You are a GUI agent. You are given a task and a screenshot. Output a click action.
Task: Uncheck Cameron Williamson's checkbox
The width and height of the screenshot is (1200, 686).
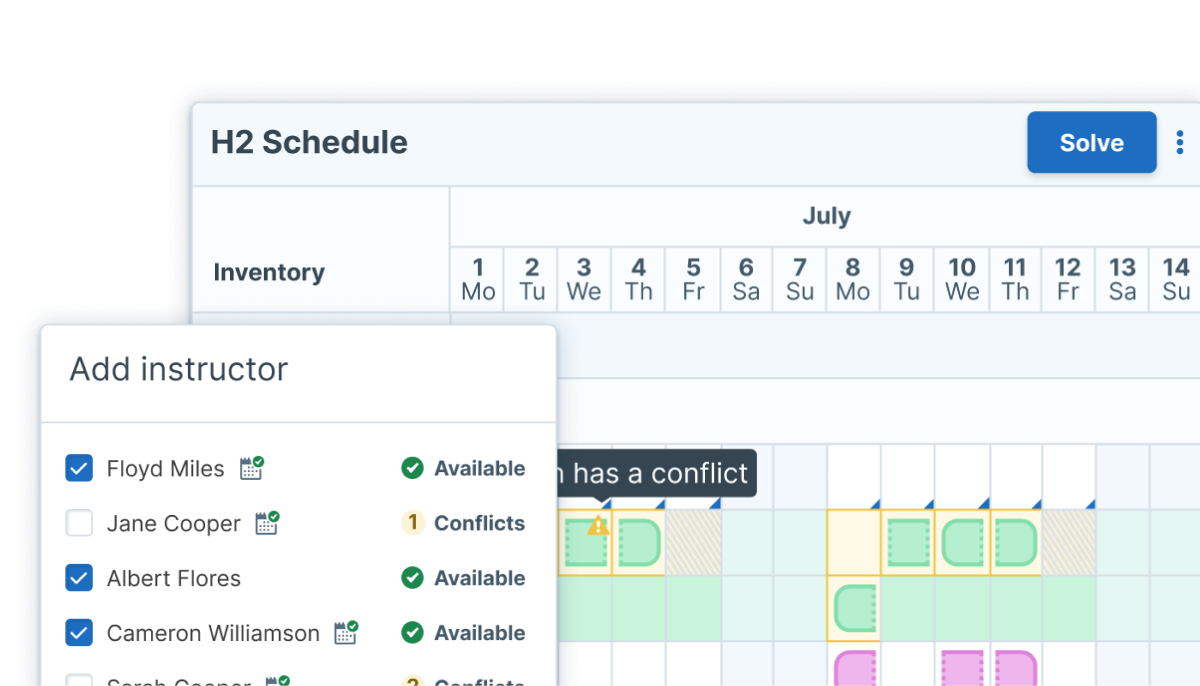click(x=79, y=632)
